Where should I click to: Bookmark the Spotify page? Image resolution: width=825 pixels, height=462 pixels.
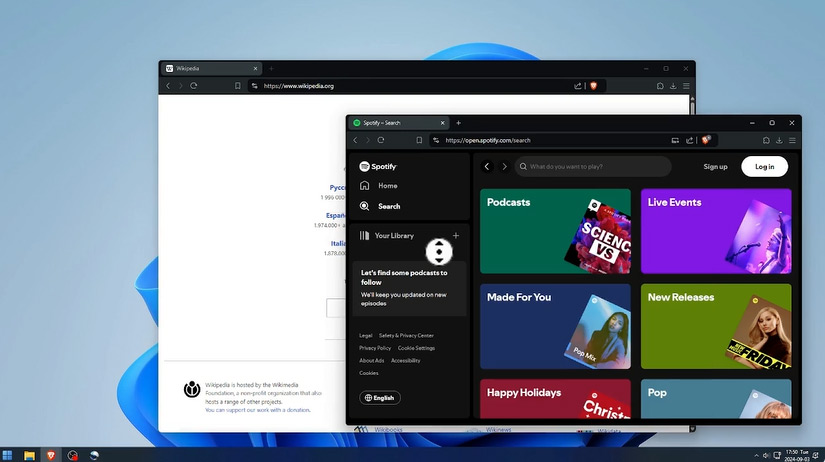[x=419, y=140]
